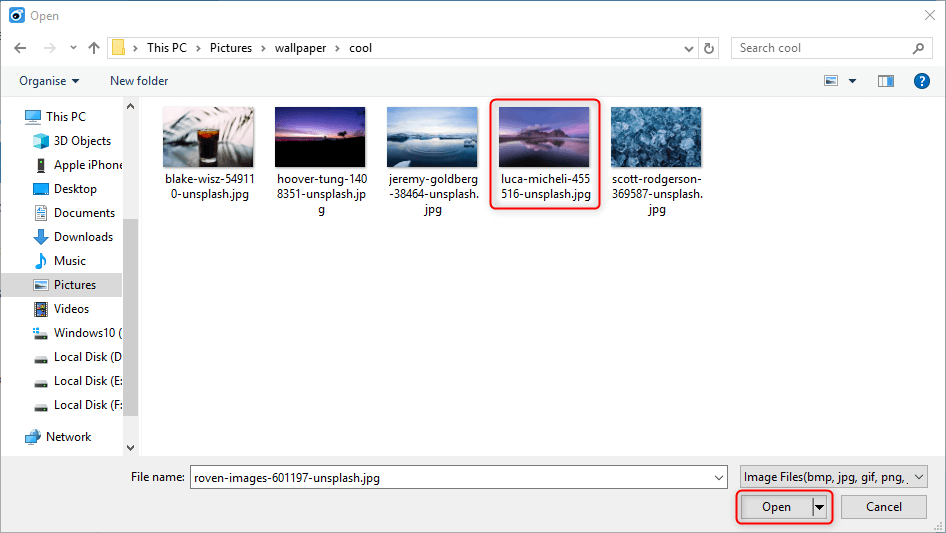
Task: Click 'cool' in the address path
Action: point(360,48)
